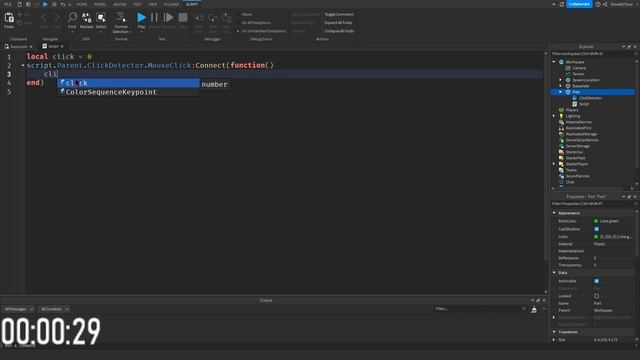Click the Stop square icon
640x360 pixels.
(183, 19)
